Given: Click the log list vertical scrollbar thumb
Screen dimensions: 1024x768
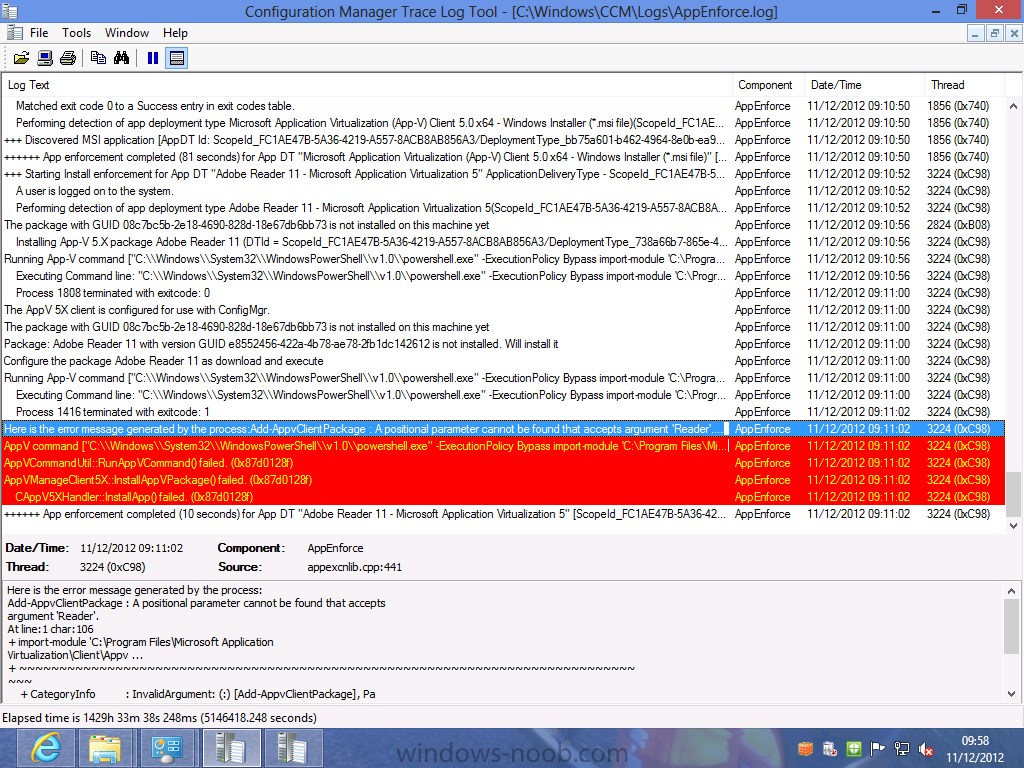Looking at the screenshot, I should [1013, 494].
